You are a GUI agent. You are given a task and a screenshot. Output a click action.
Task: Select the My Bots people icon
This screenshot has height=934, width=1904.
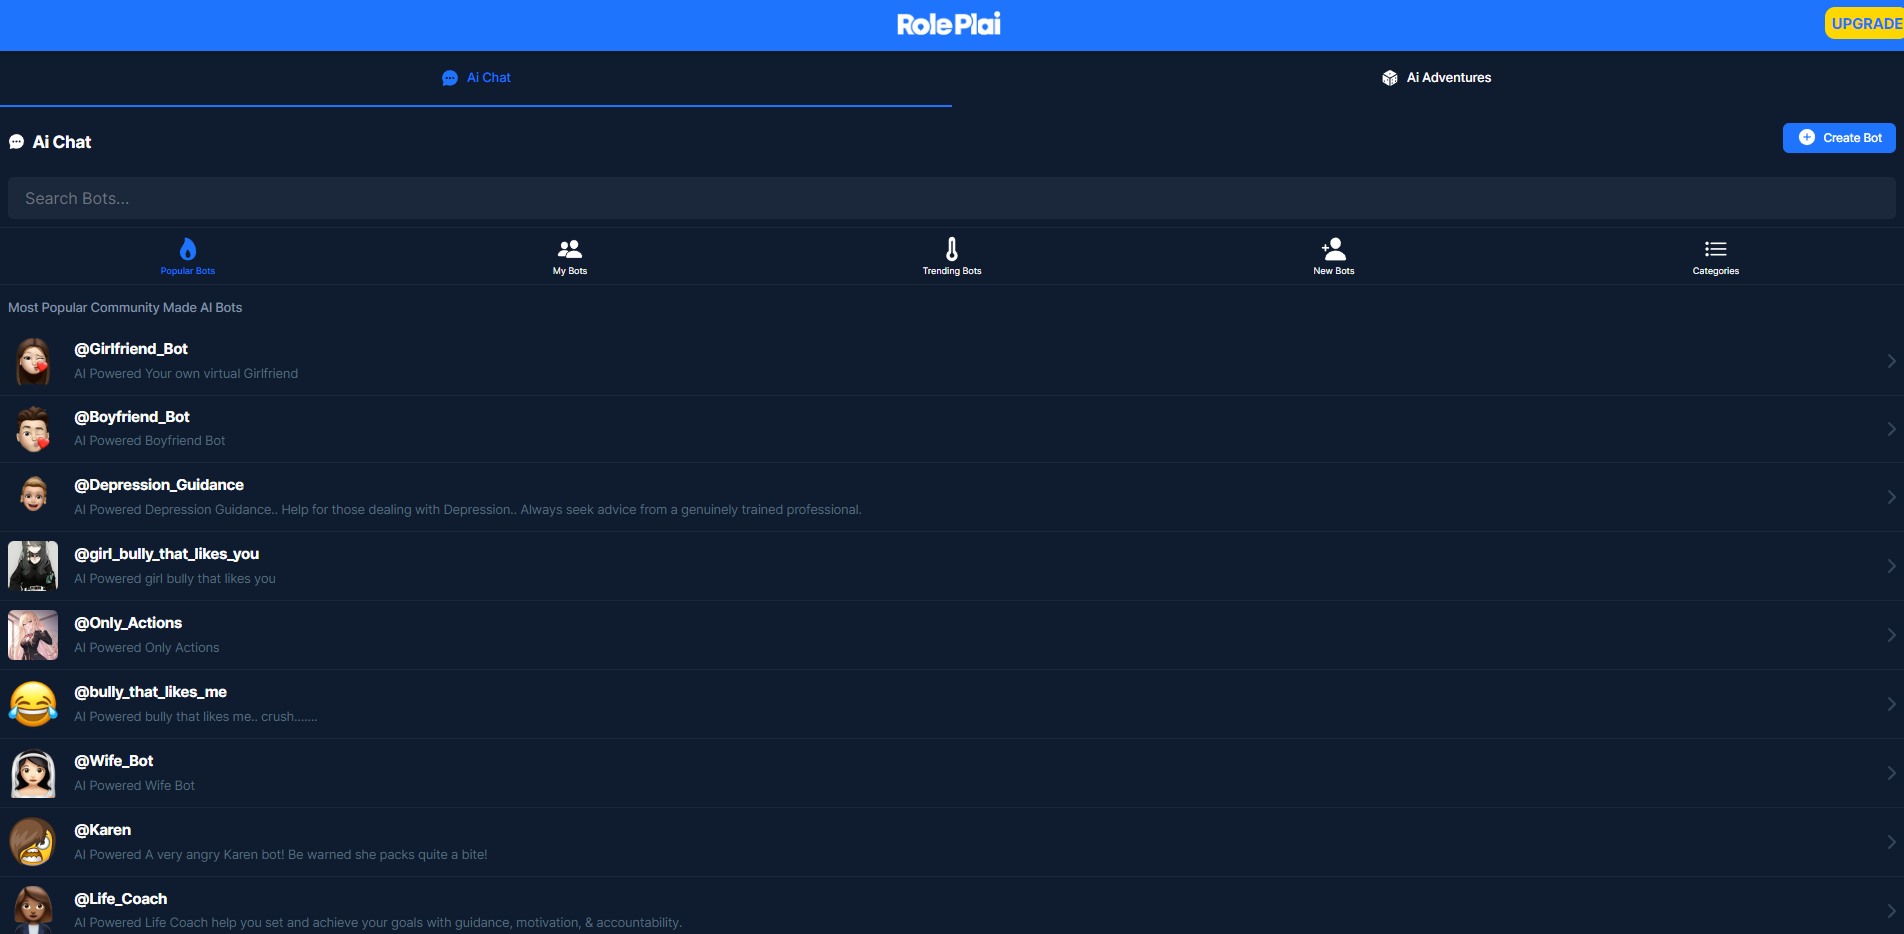tap(570, 249)
